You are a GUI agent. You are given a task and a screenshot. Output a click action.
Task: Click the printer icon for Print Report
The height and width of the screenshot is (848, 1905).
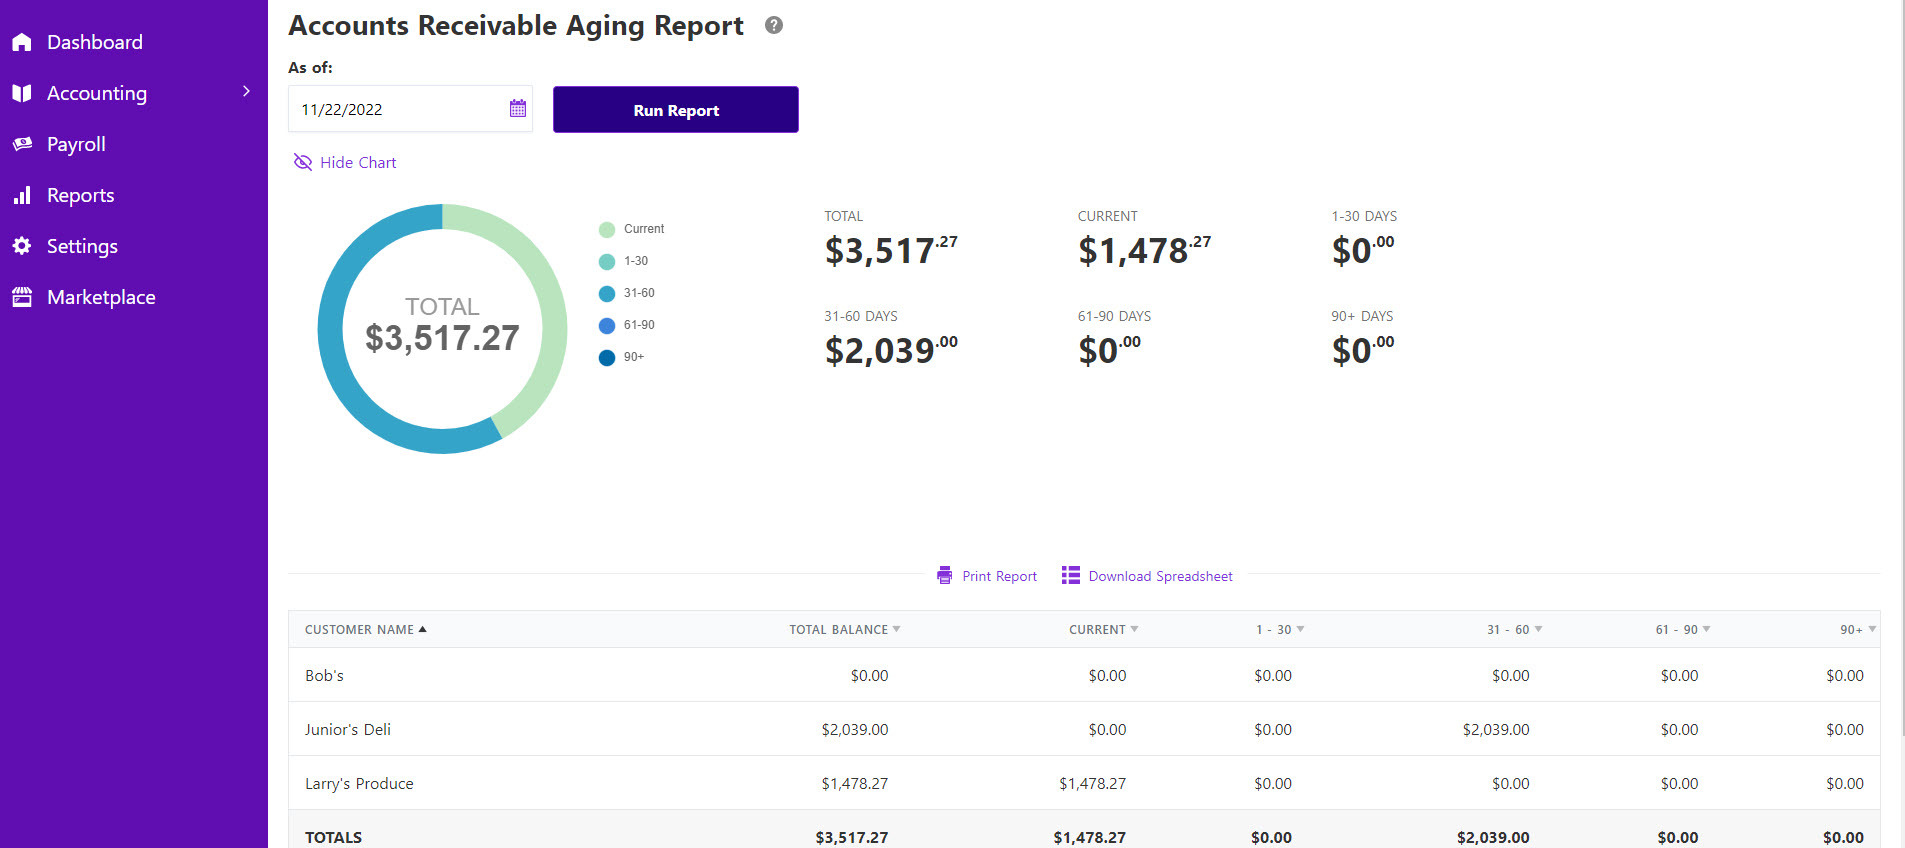pyautogui.click(x=944, y=576)
